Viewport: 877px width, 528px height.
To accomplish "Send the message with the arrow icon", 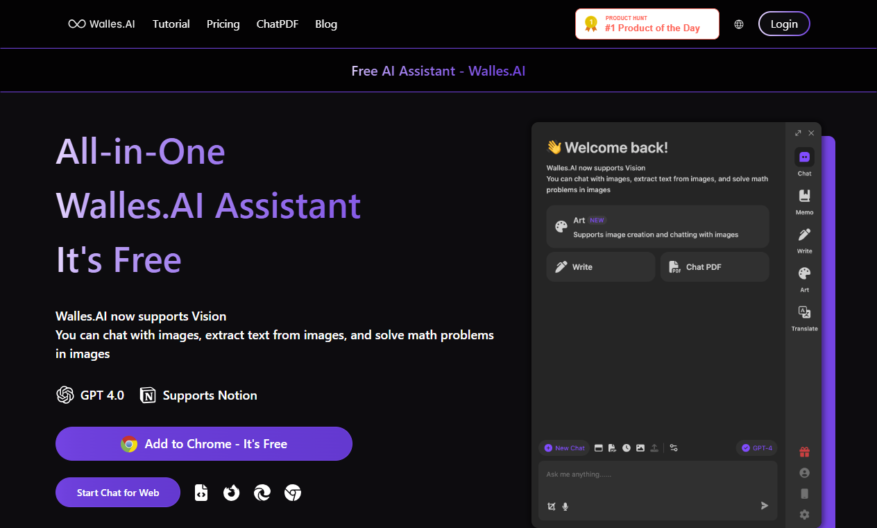I will point(764,506).
